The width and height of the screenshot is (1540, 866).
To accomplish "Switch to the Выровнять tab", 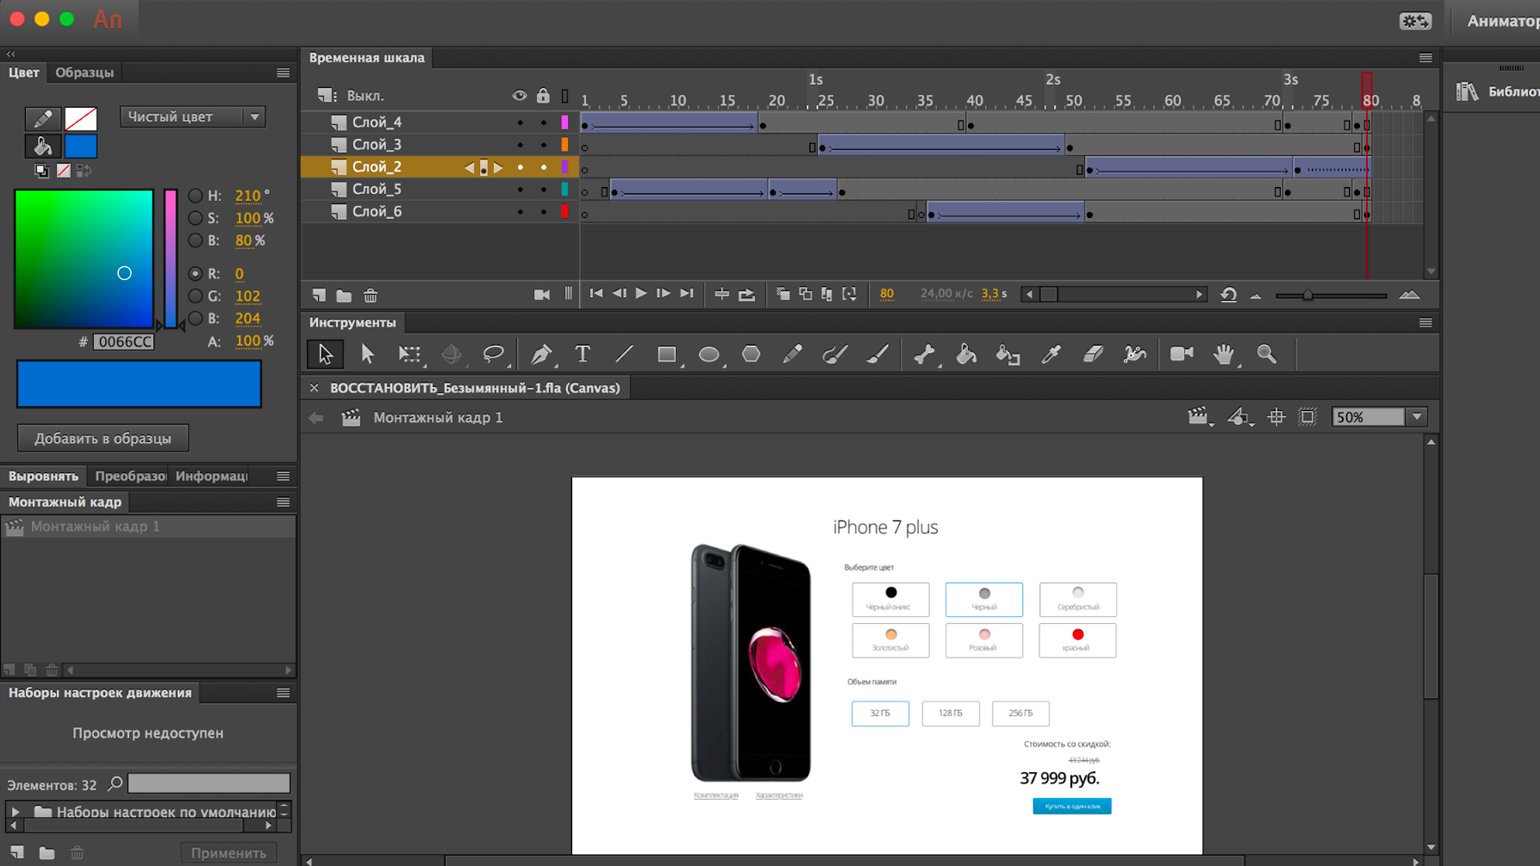I will click(43, 476).
